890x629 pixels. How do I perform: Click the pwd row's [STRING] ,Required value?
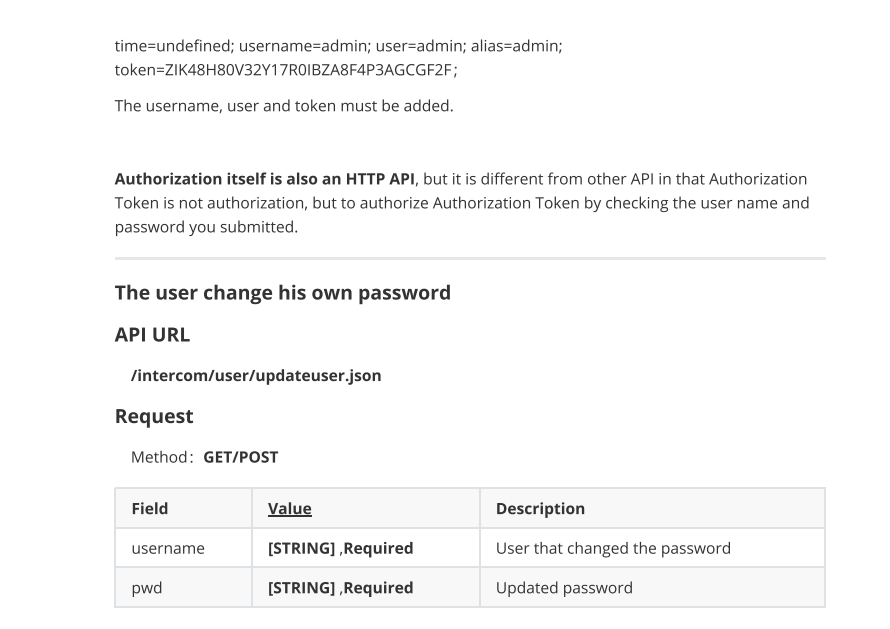[x=341, y=588]
